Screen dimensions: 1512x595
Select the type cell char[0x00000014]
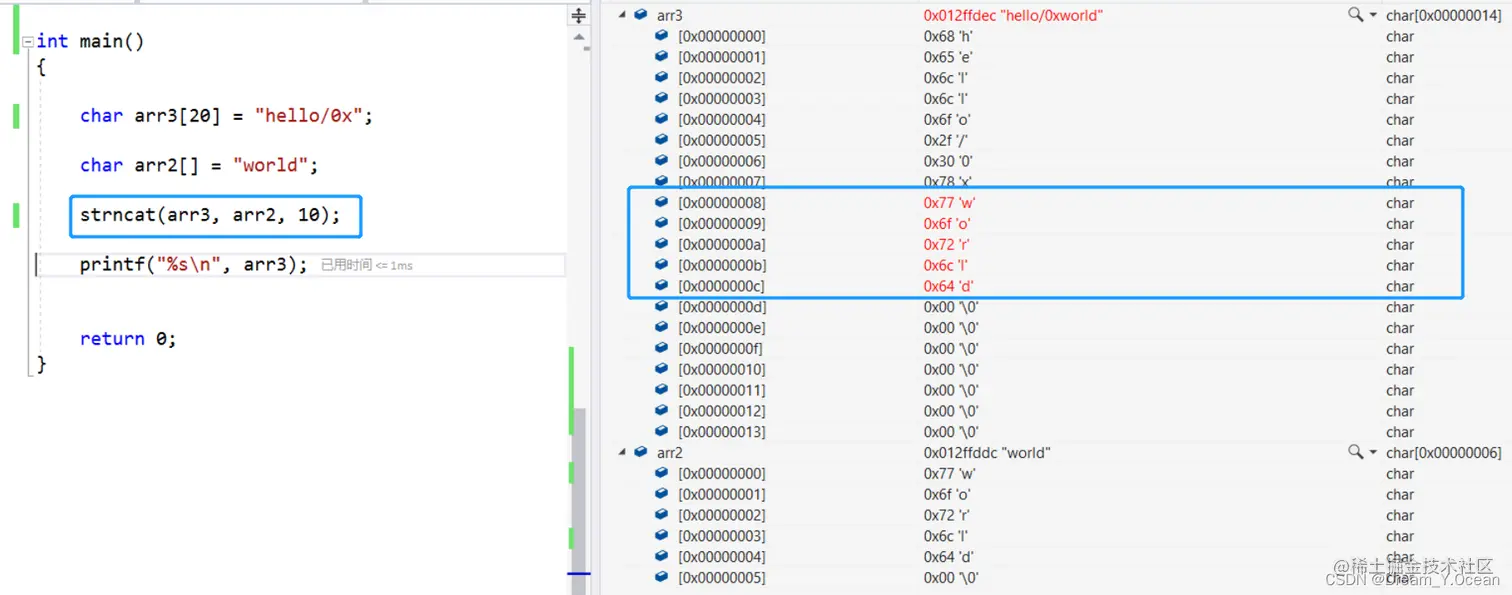click(x=1444, y=15)
